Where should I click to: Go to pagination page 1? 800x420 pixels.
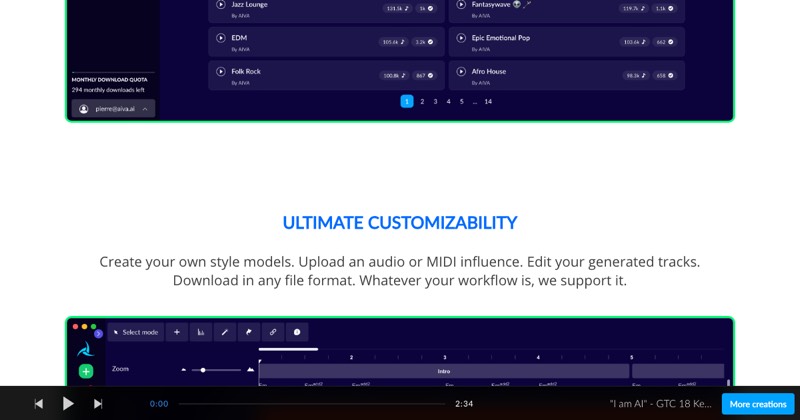(407, 102)
